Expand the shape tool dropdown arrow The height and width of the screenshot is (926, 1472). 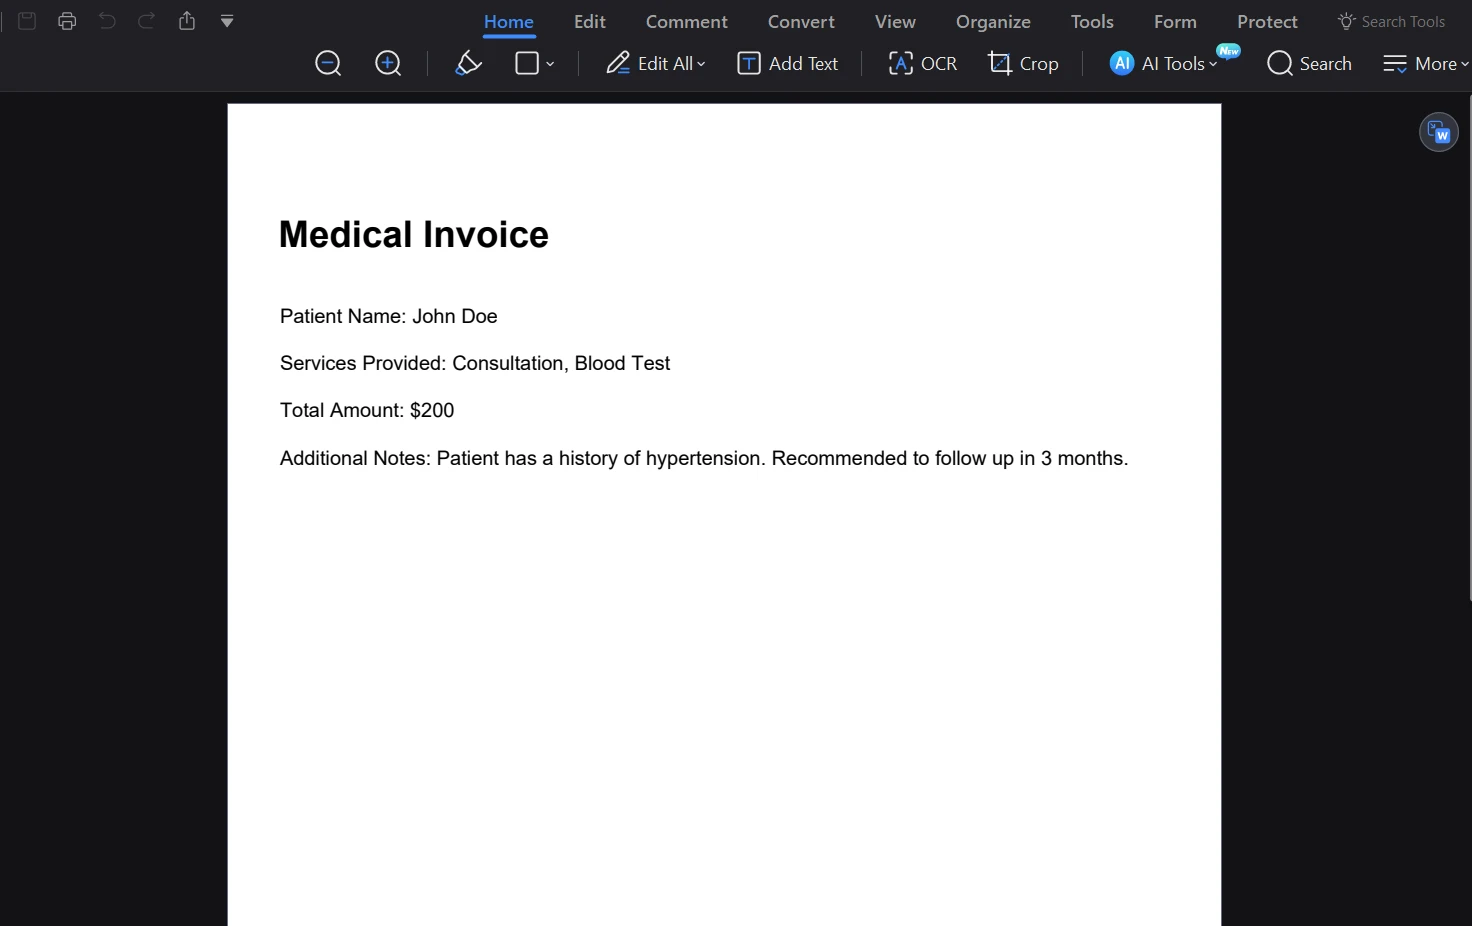550,64
